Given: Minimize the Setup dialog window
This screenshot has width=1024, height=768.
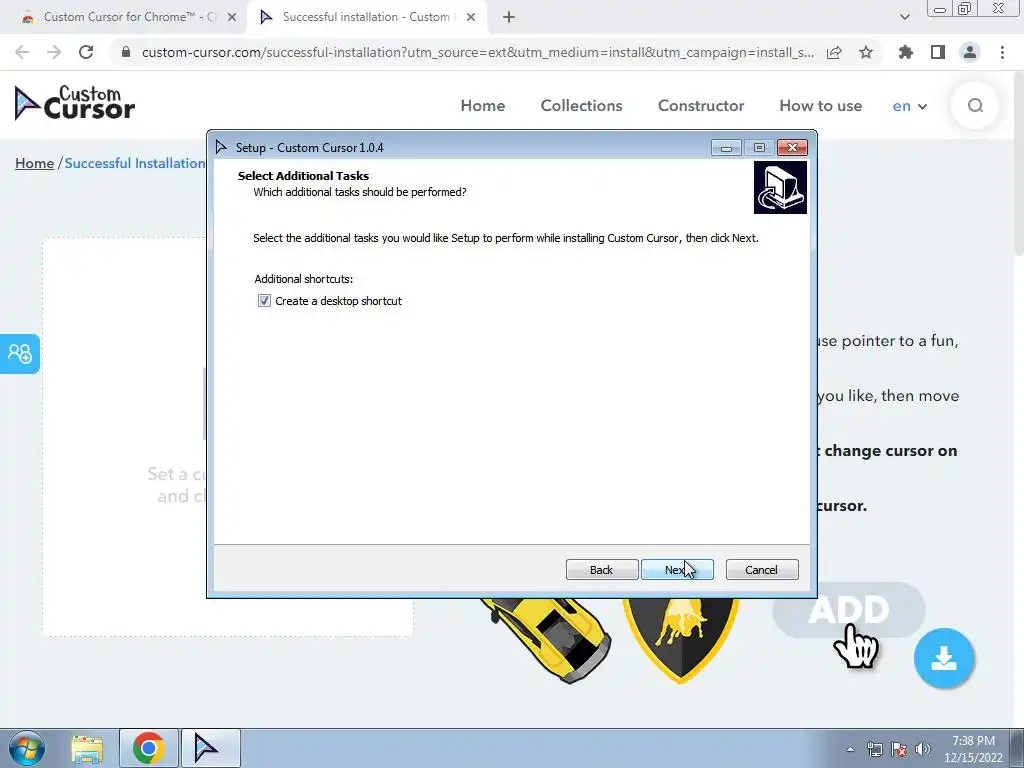Looking at the screenshot, I should tap(726, 148).
